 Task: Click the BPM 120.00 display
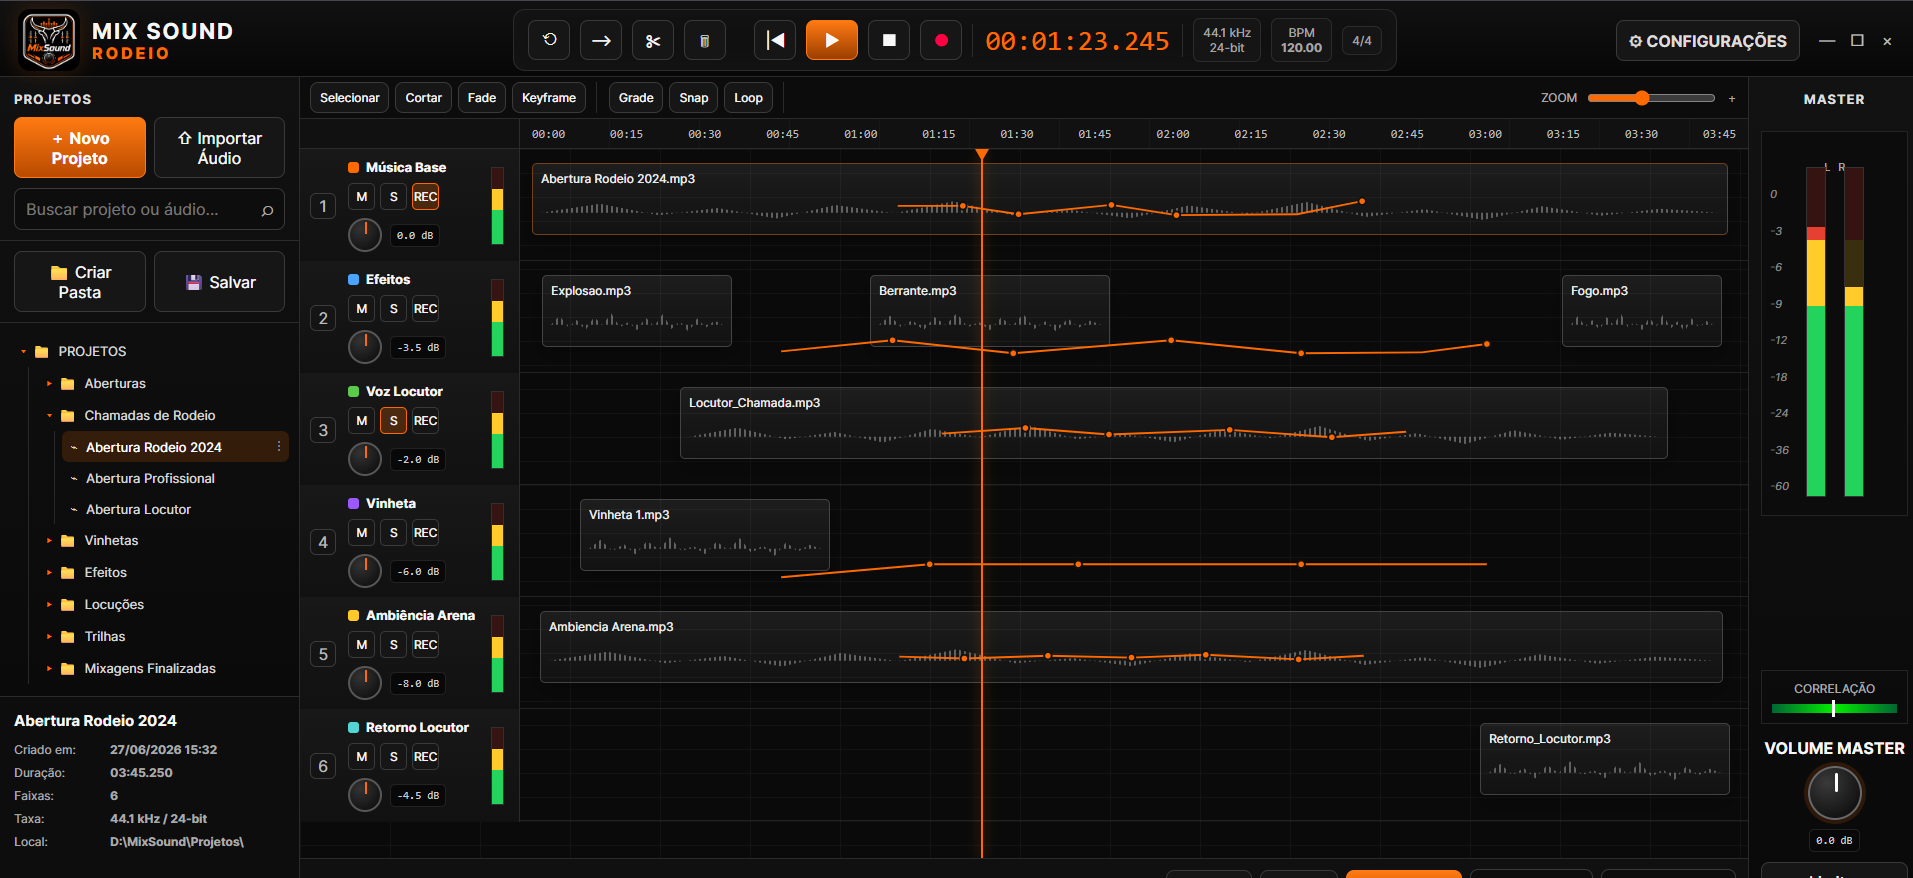tap(1301, 41)
